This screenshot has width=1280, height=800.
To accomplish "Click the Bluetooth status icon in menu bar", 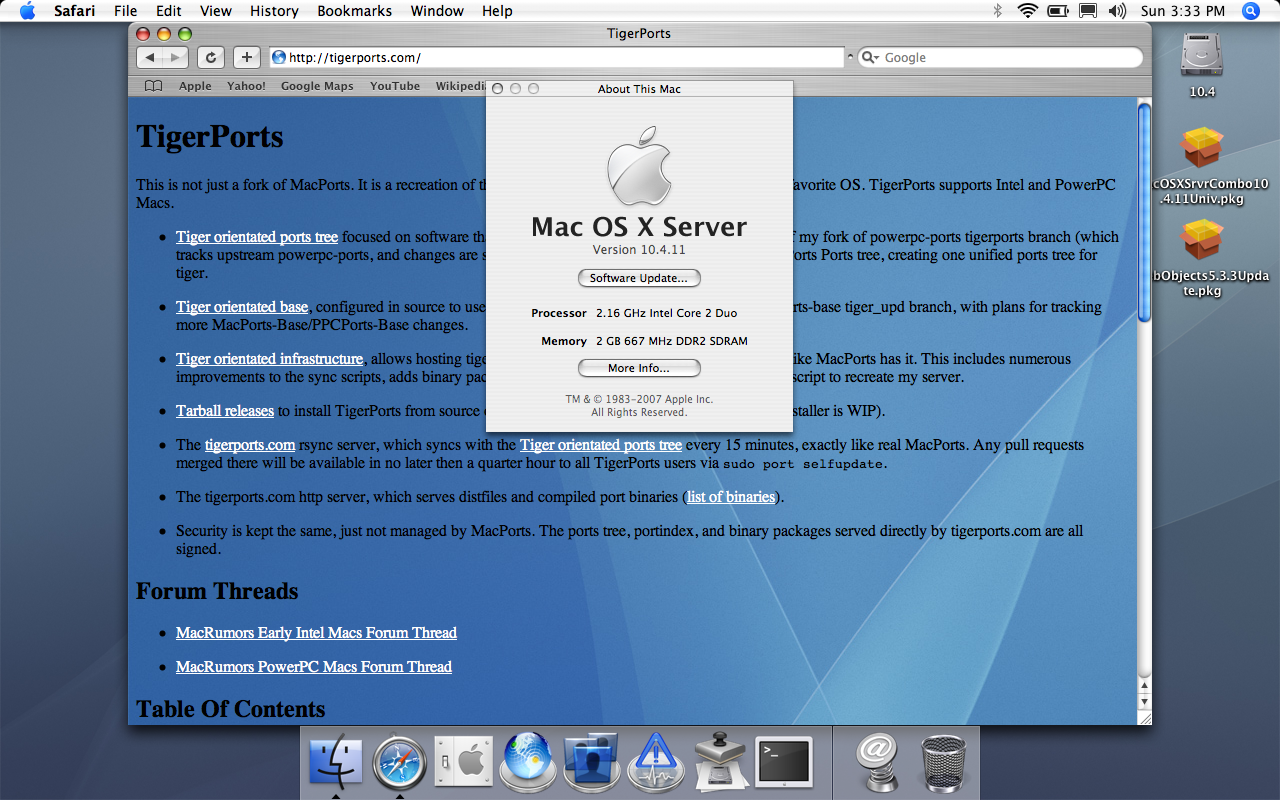I will 997,11.
